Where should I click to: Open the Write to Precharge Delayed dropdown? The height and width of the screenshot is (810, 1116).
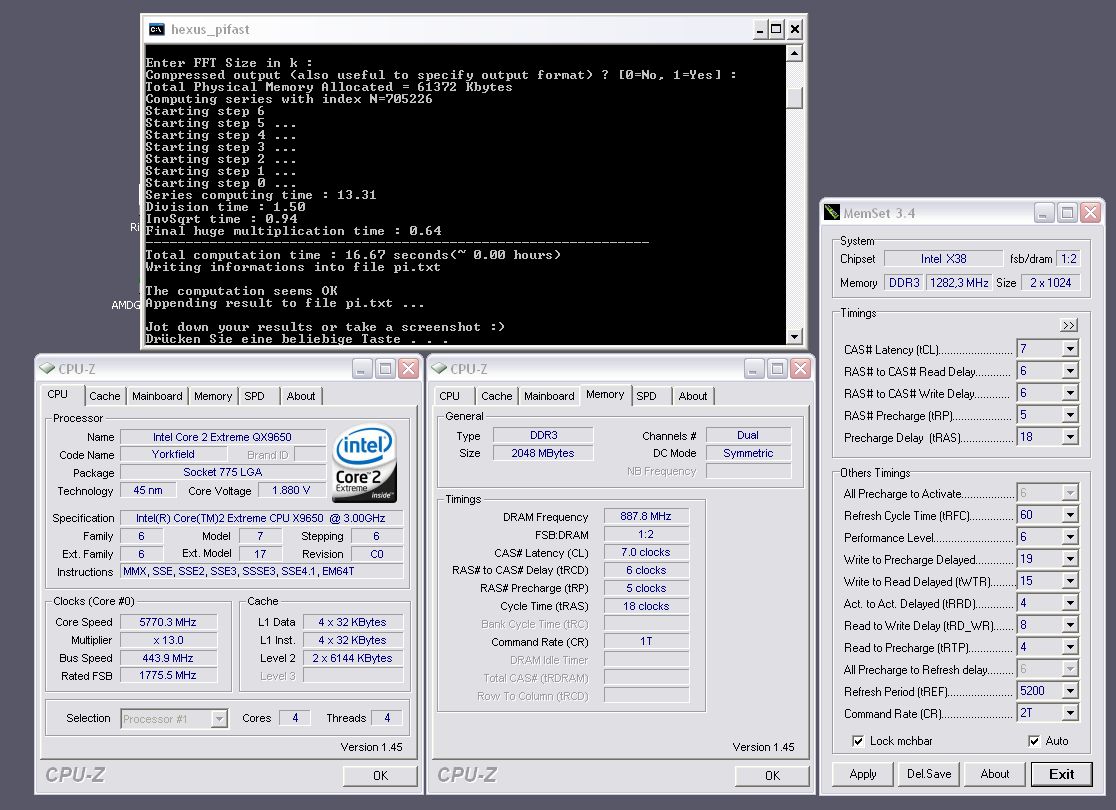point(1070,559)
